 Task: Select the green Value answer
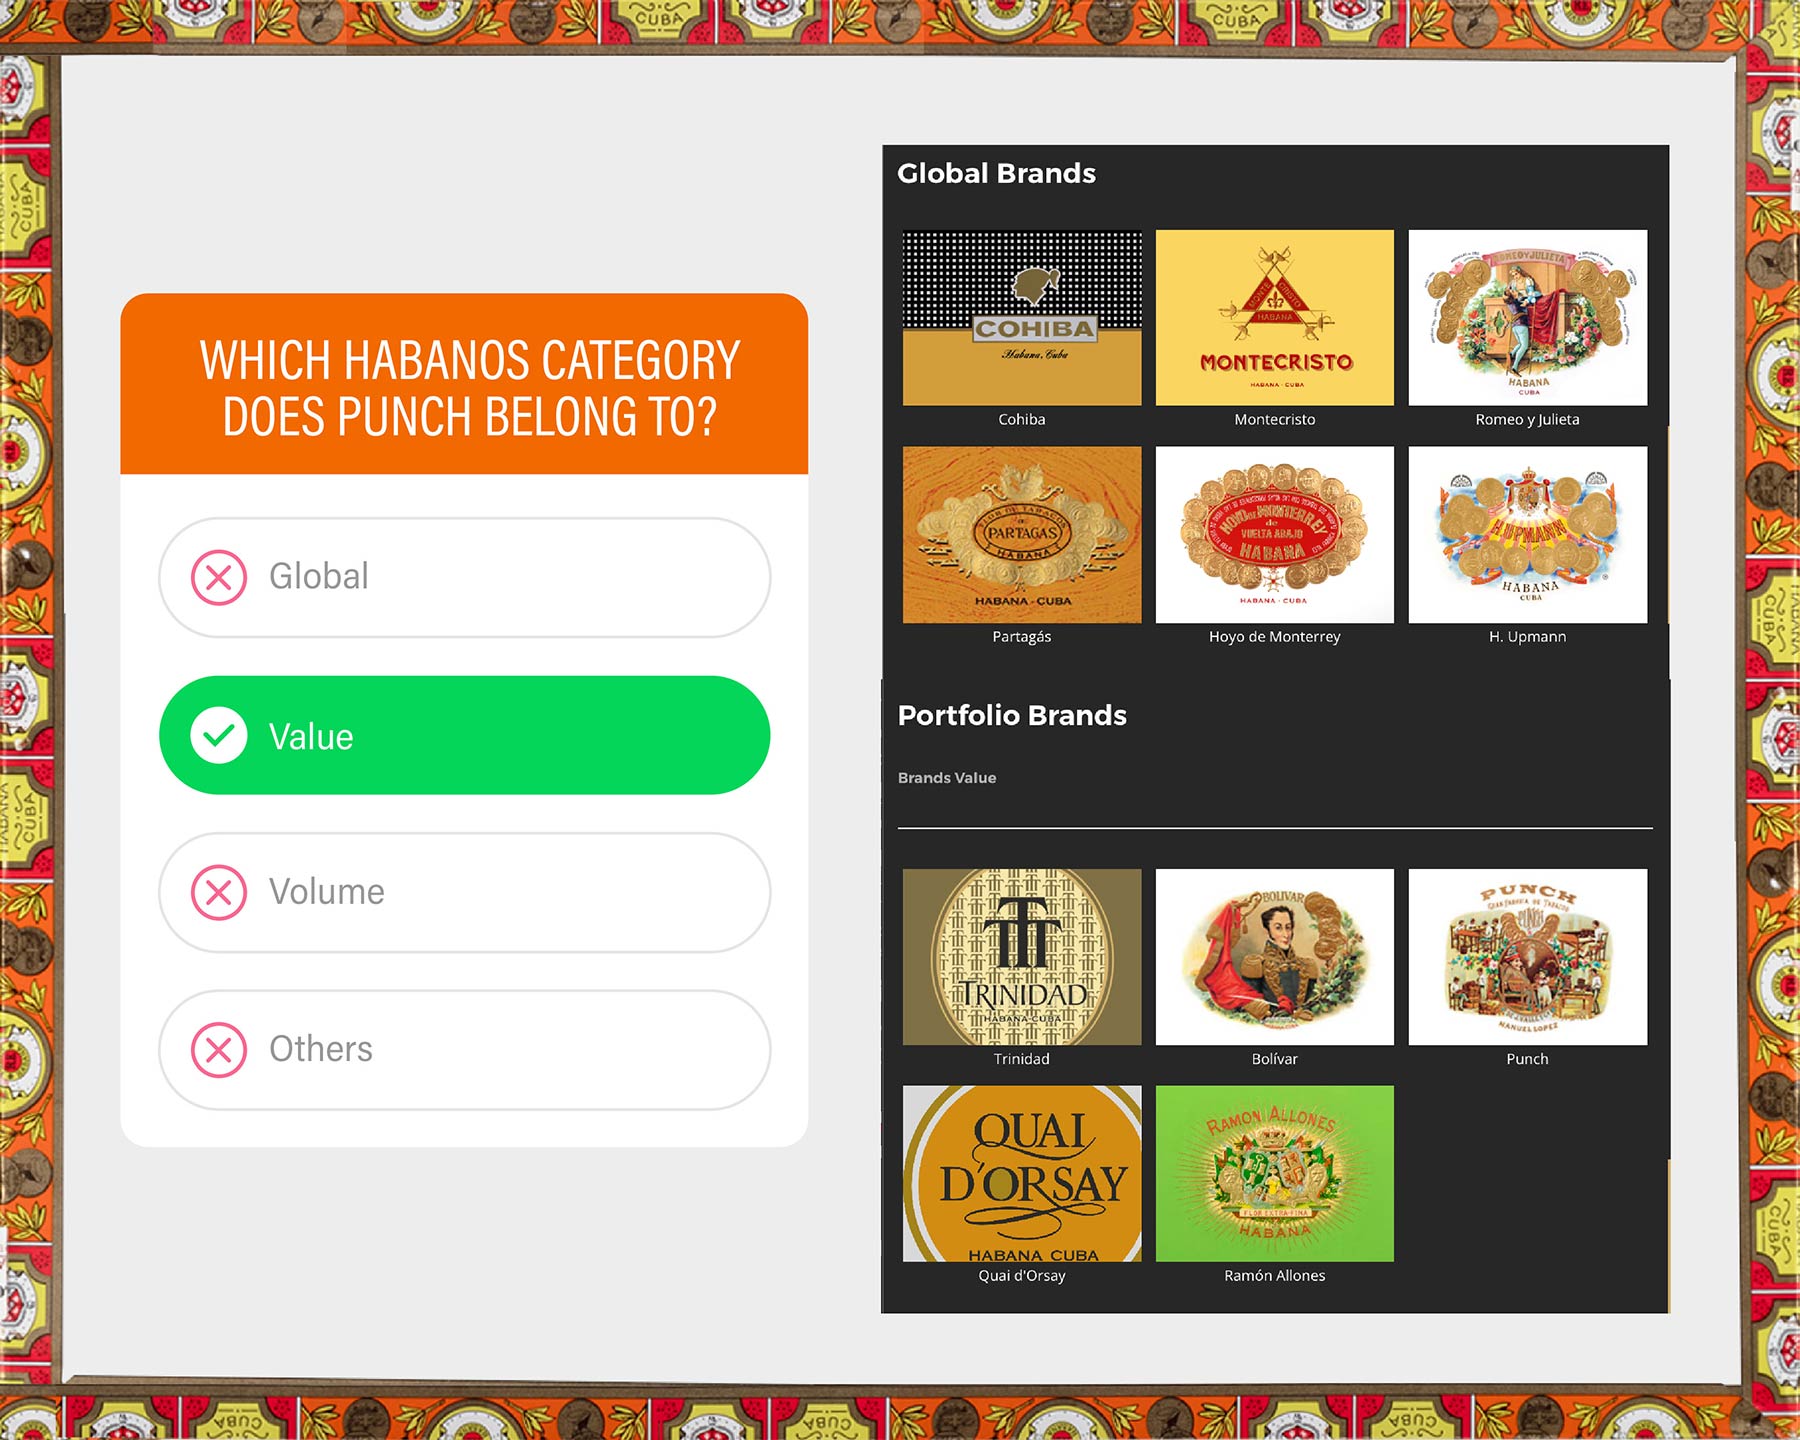(464, 735)
